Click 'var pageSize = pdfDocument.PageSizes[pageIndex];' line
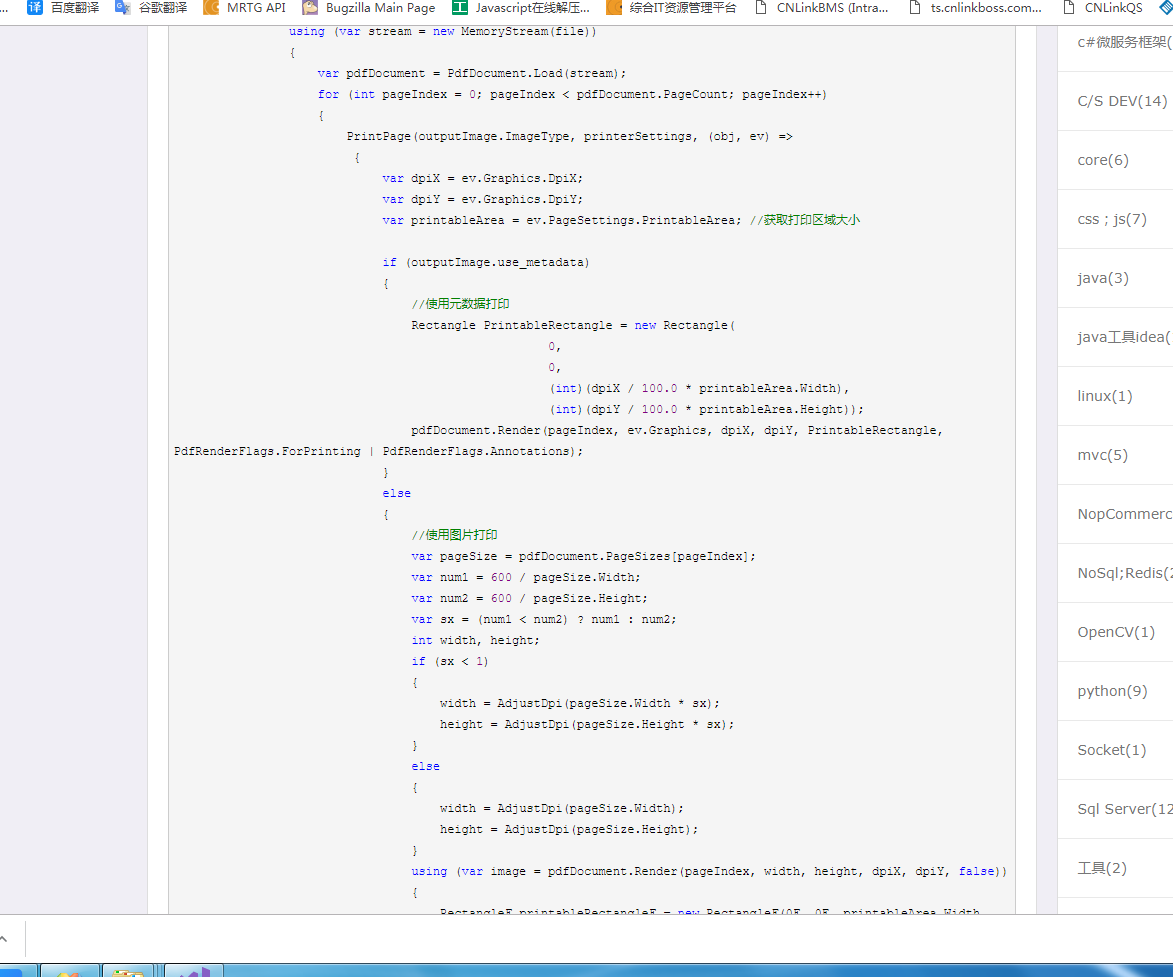1173x977 pixels. [x=584, y=557]
